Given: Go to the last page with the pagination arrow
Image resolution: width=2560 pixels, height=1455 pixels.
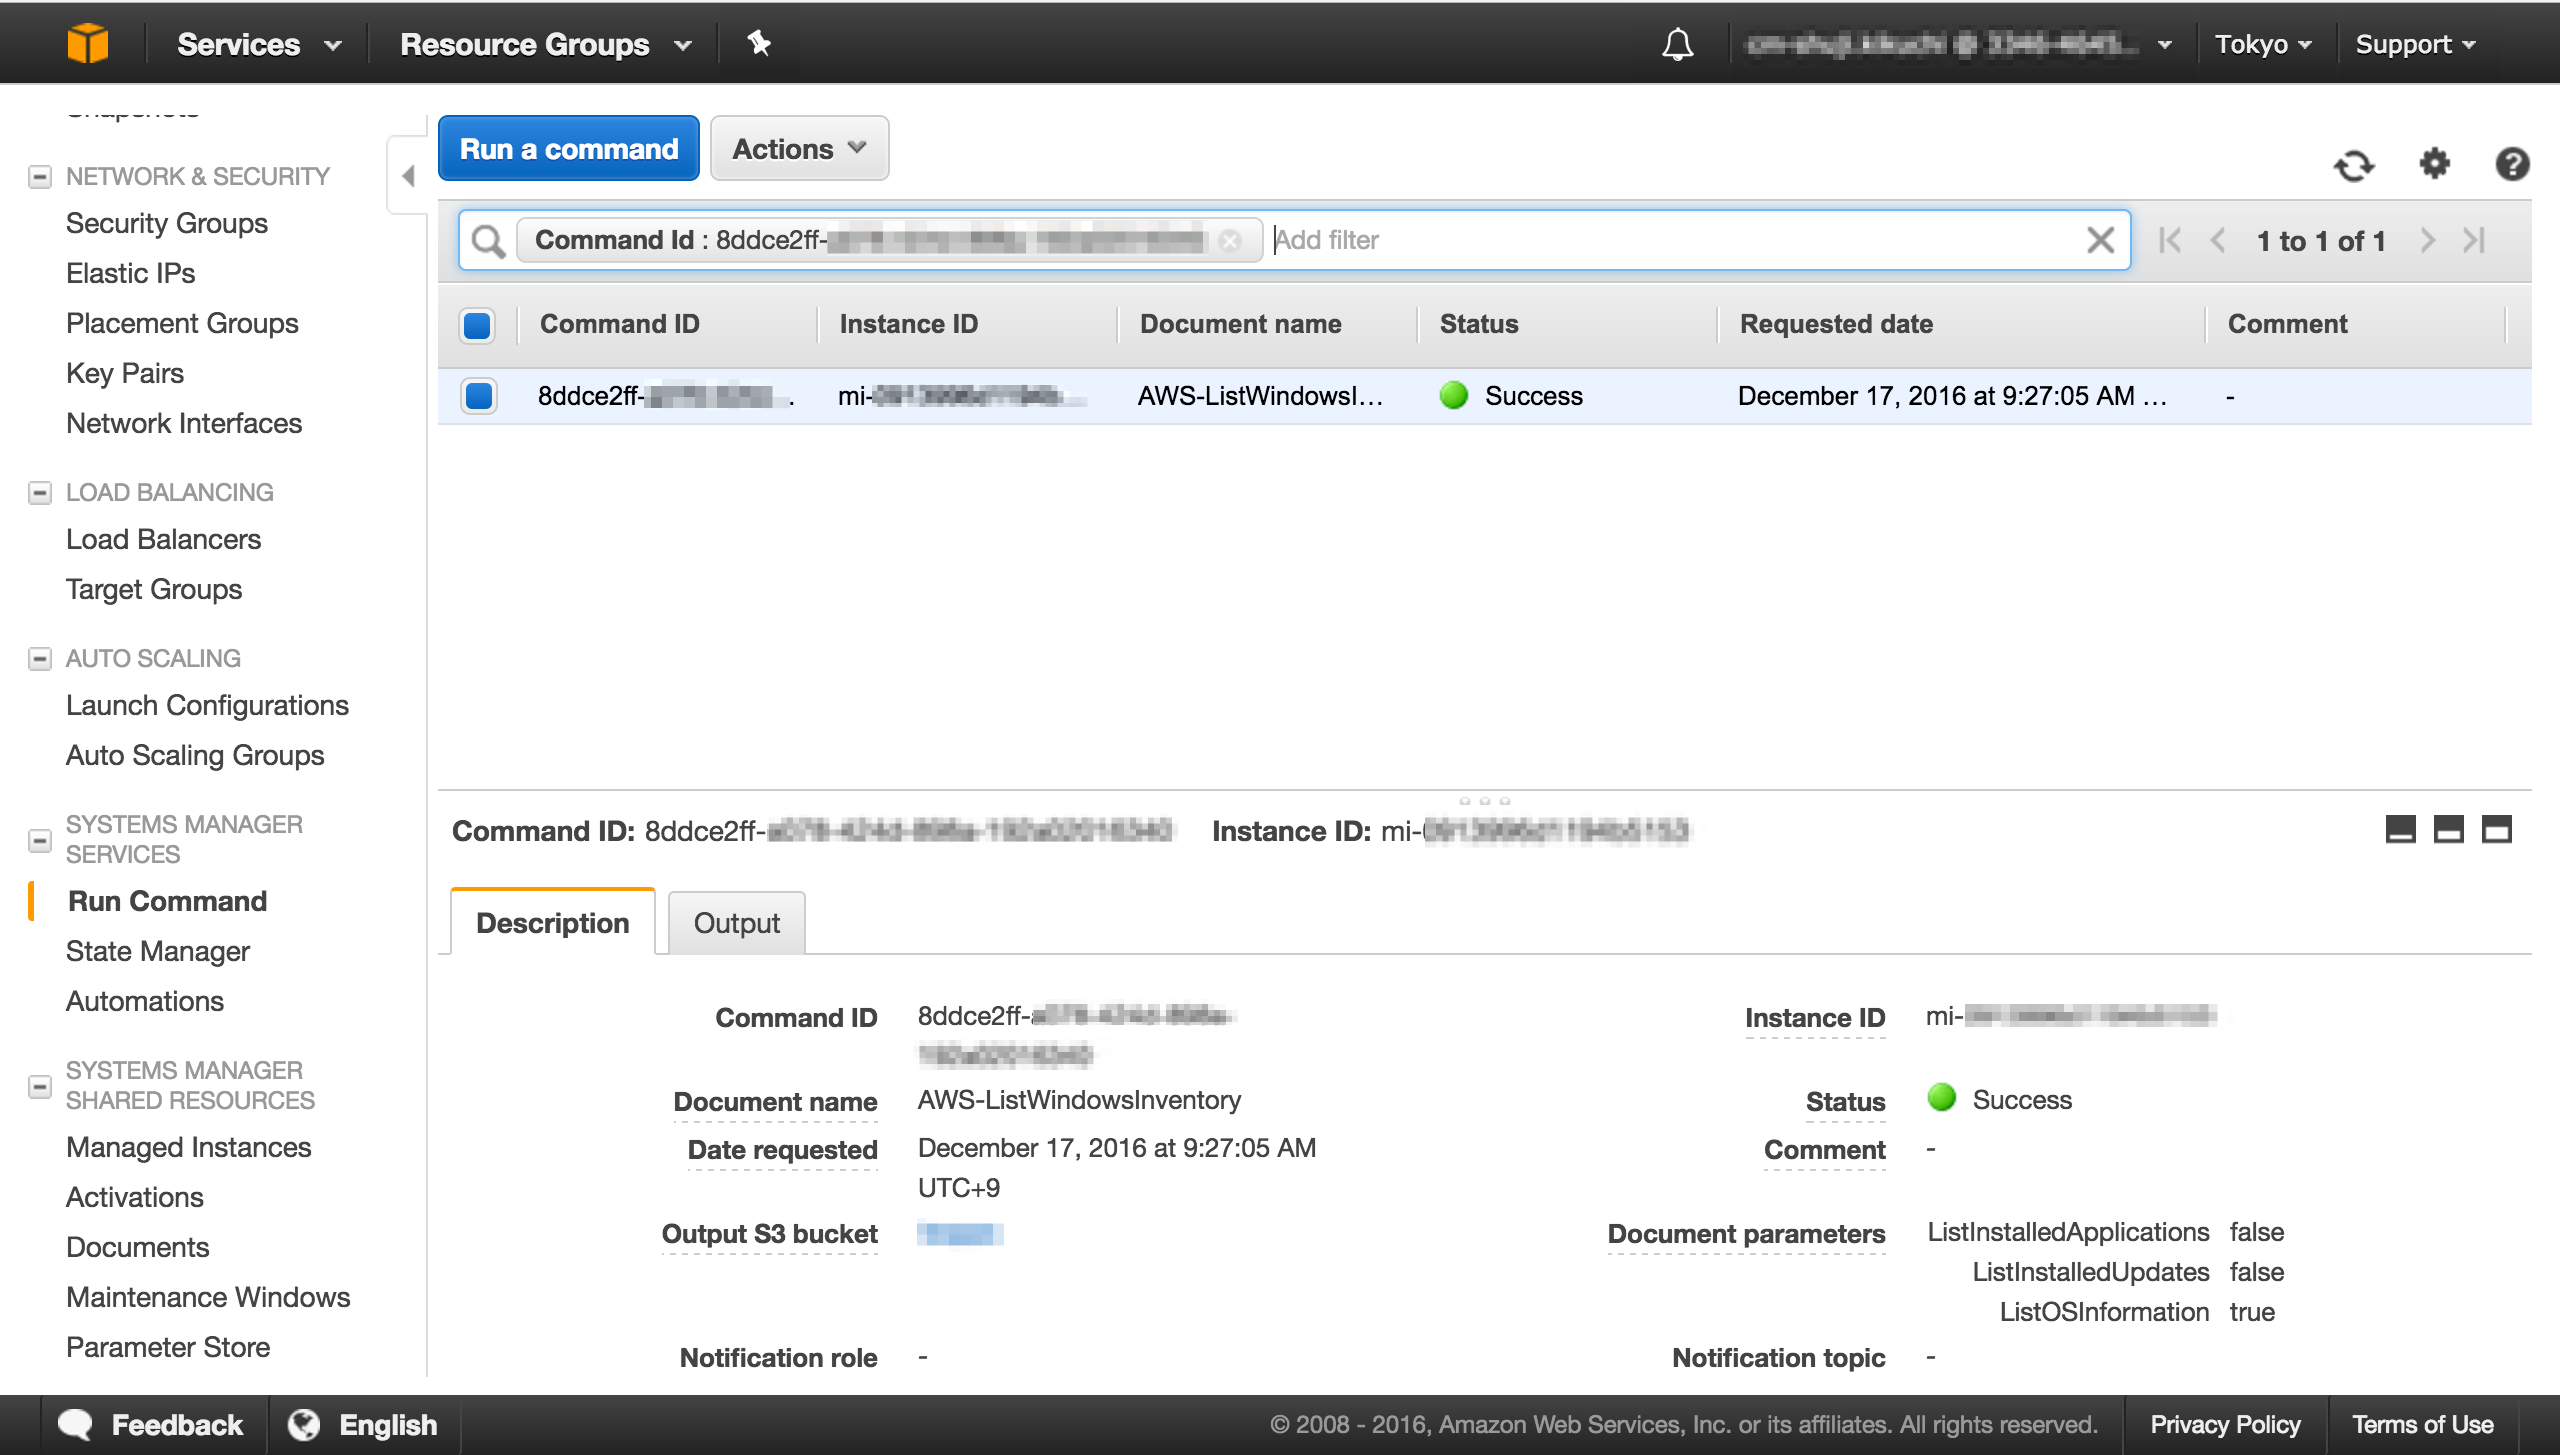Looking at the screenshot, I should 2477,240.
